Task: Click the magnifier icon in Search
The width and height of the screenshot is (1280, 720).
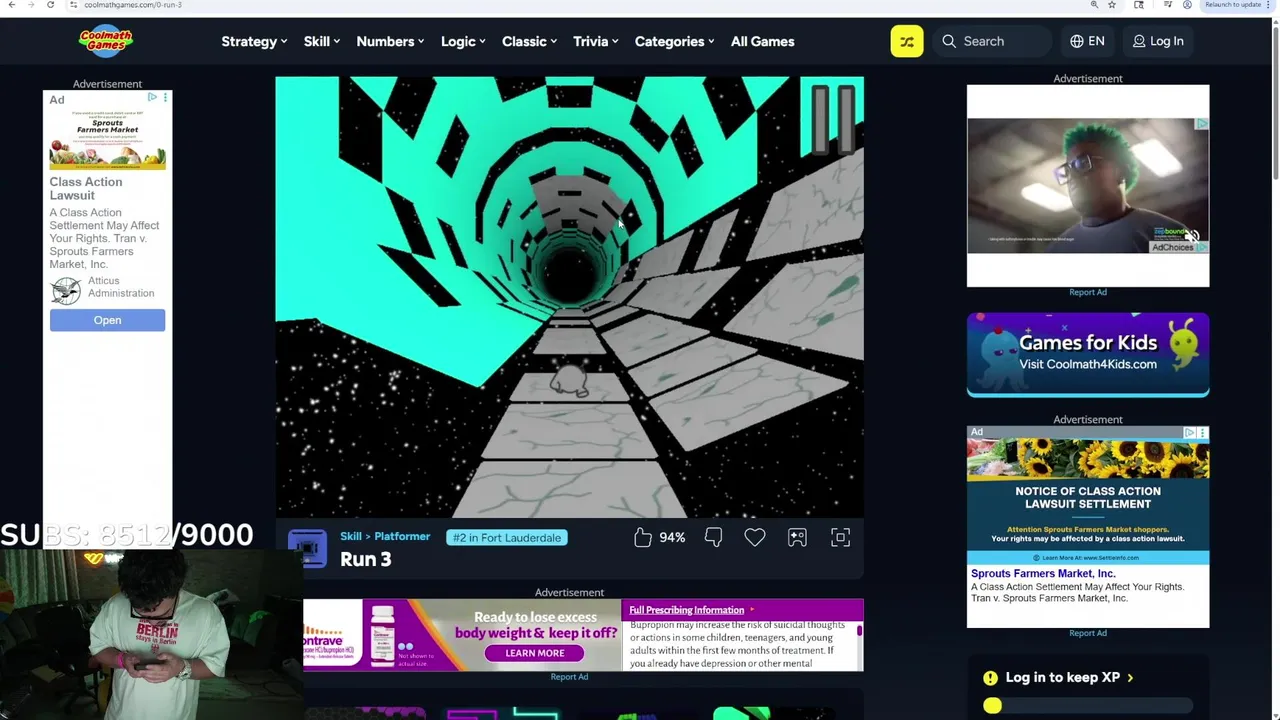Action: [x=949, y=41]
